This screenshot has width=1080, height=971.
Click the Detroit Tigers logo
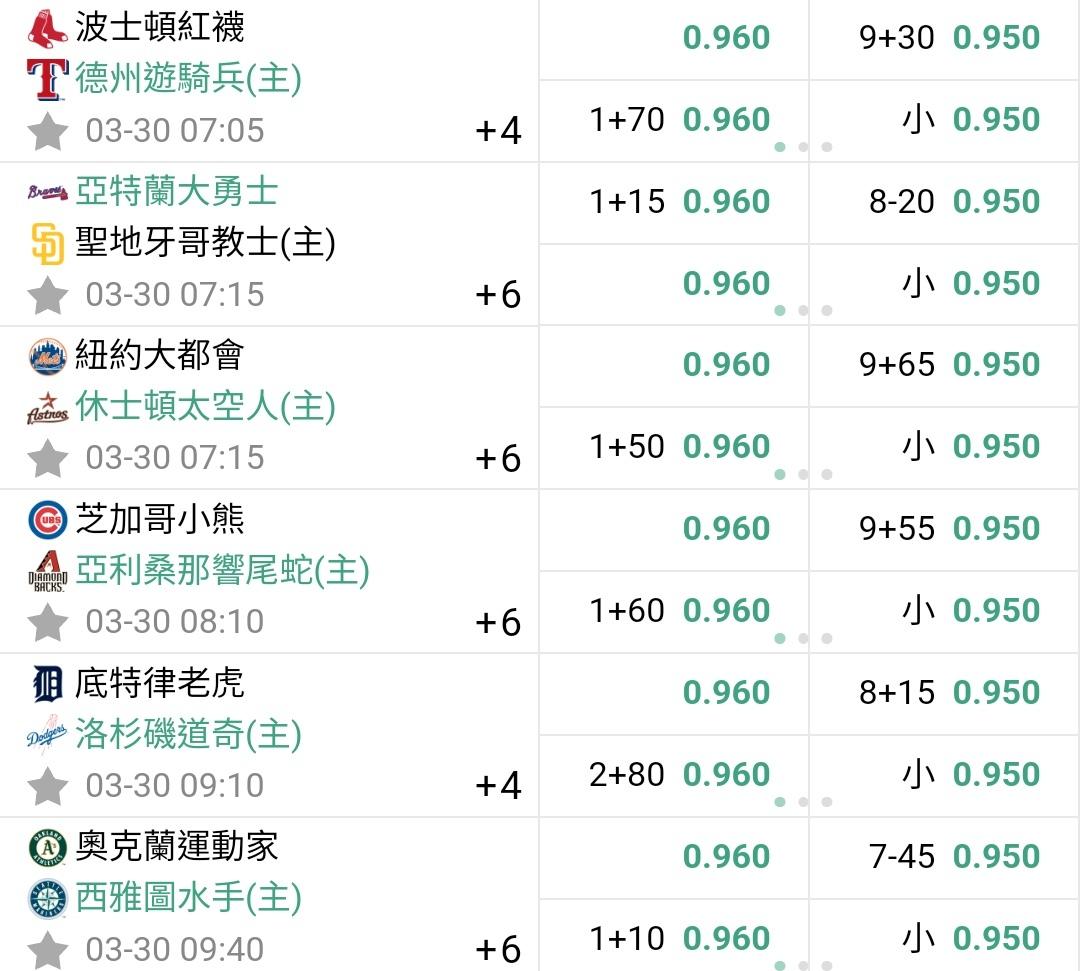click(x=48, y=684)
